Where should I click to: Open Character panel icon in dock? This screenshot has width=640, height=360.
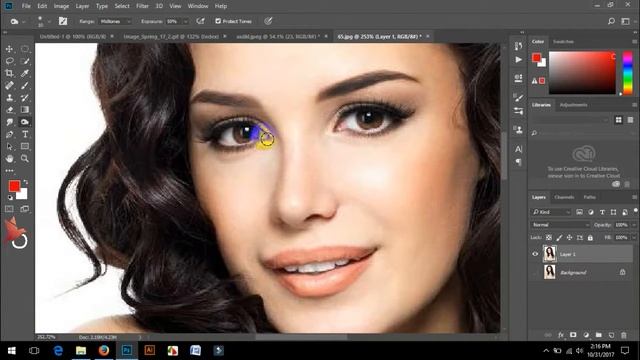[518, 149]
